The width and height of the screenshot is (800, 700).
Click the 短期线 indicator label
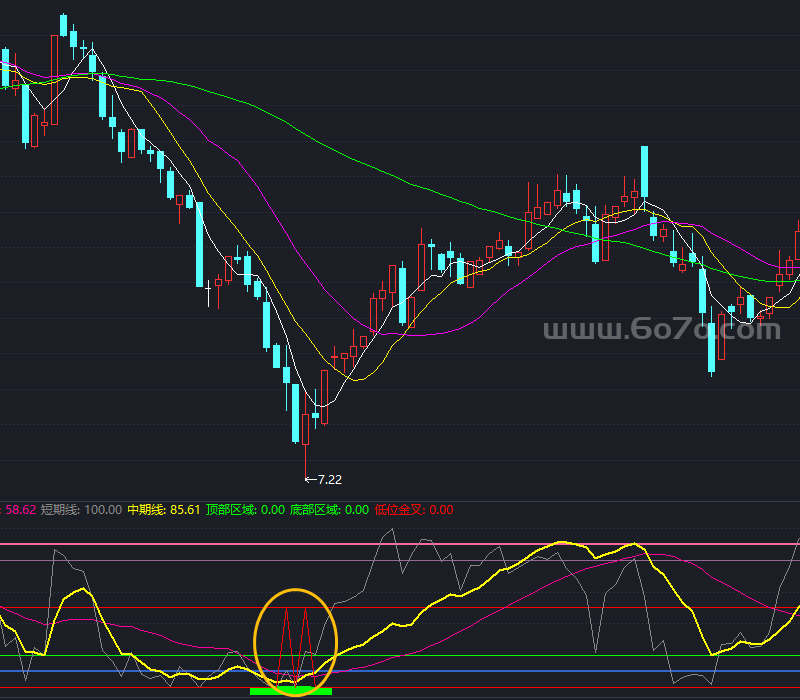[58, 510]
